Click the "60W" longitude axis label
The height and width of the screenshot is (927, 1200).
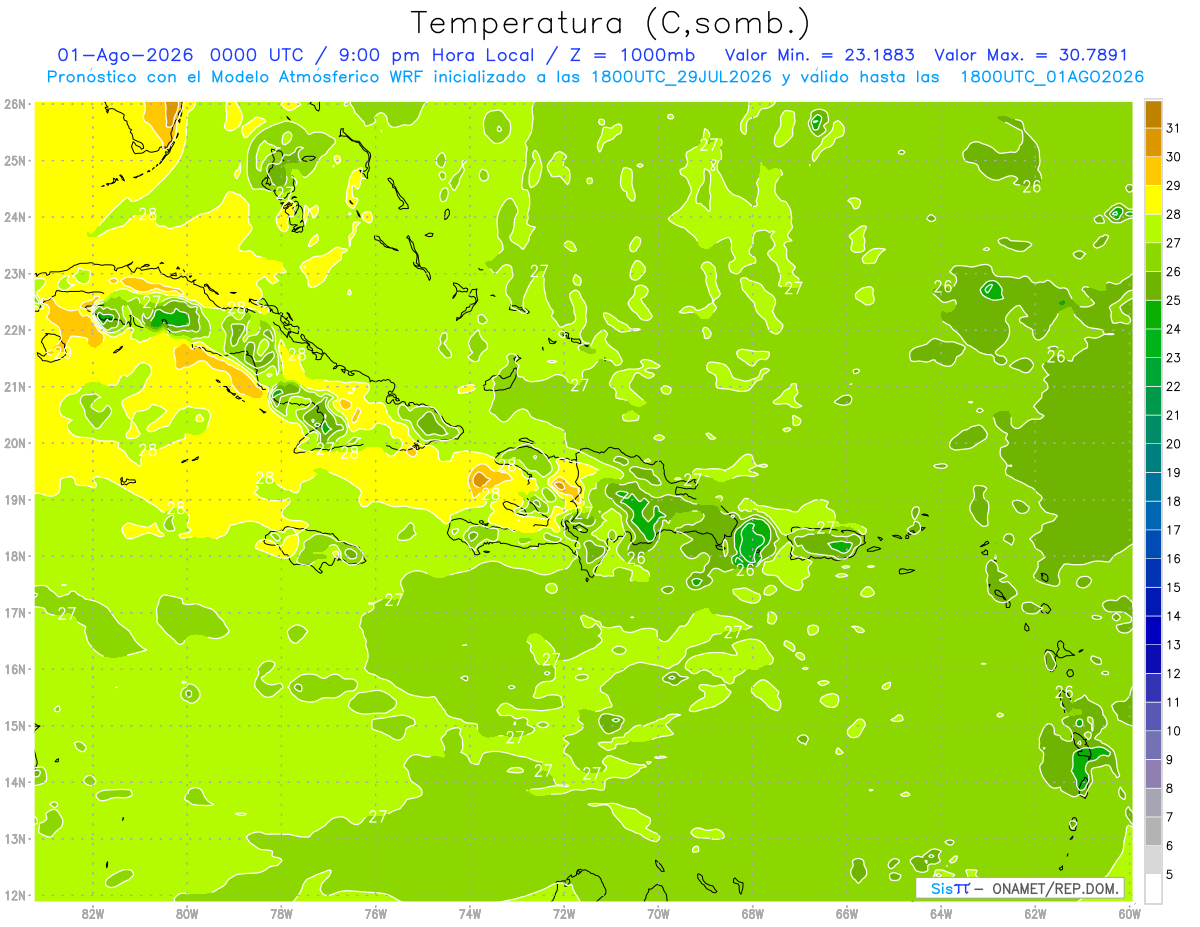point(1130,913)
